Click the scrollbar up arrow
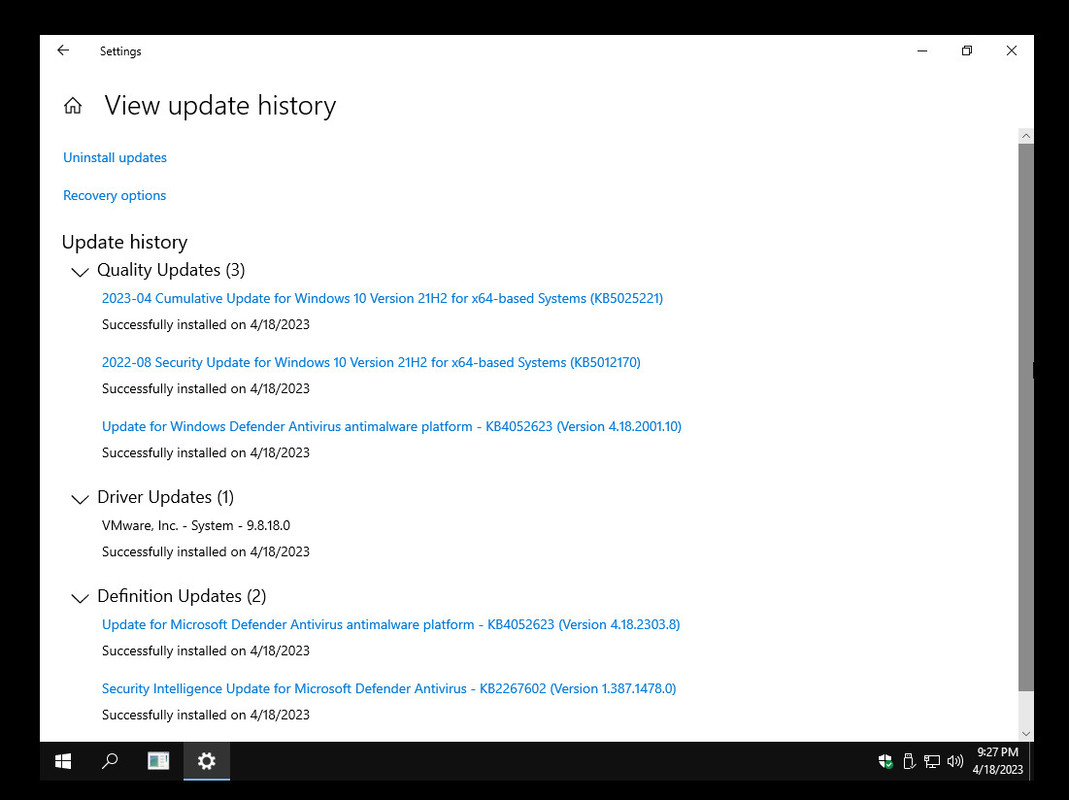The height and width of the screenshot is (800, 1069). tap(1025, 136)
